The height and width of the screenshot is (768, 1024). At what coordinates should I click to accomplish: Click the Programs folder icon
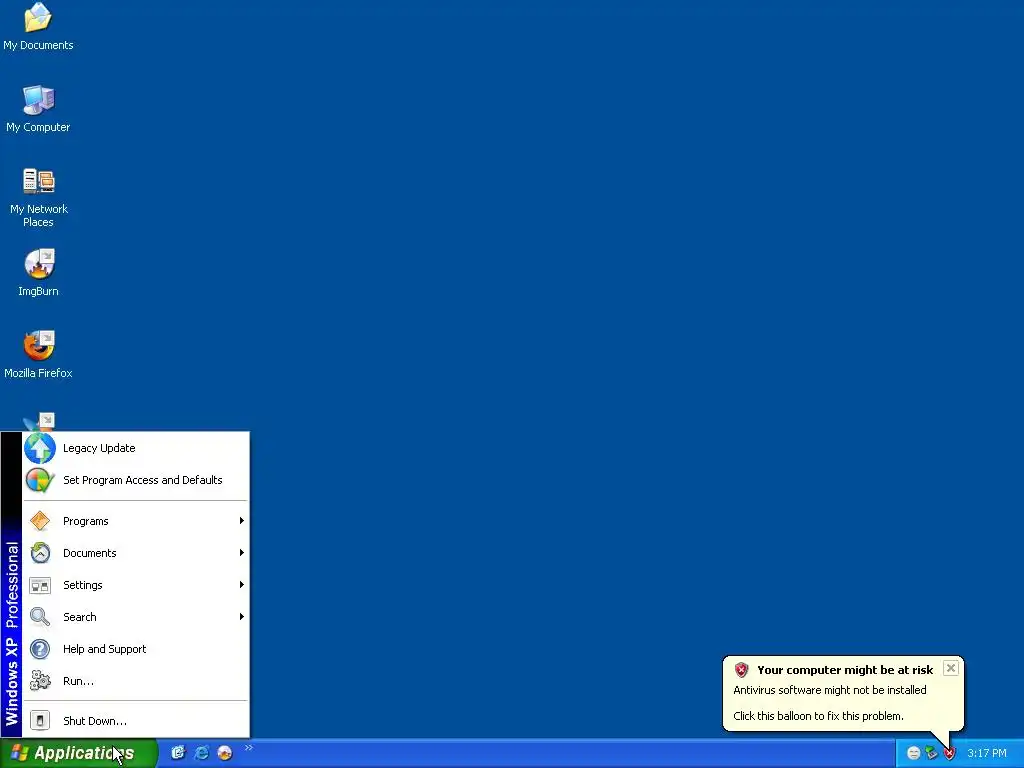pyautogui.click(x=40, y=520)
